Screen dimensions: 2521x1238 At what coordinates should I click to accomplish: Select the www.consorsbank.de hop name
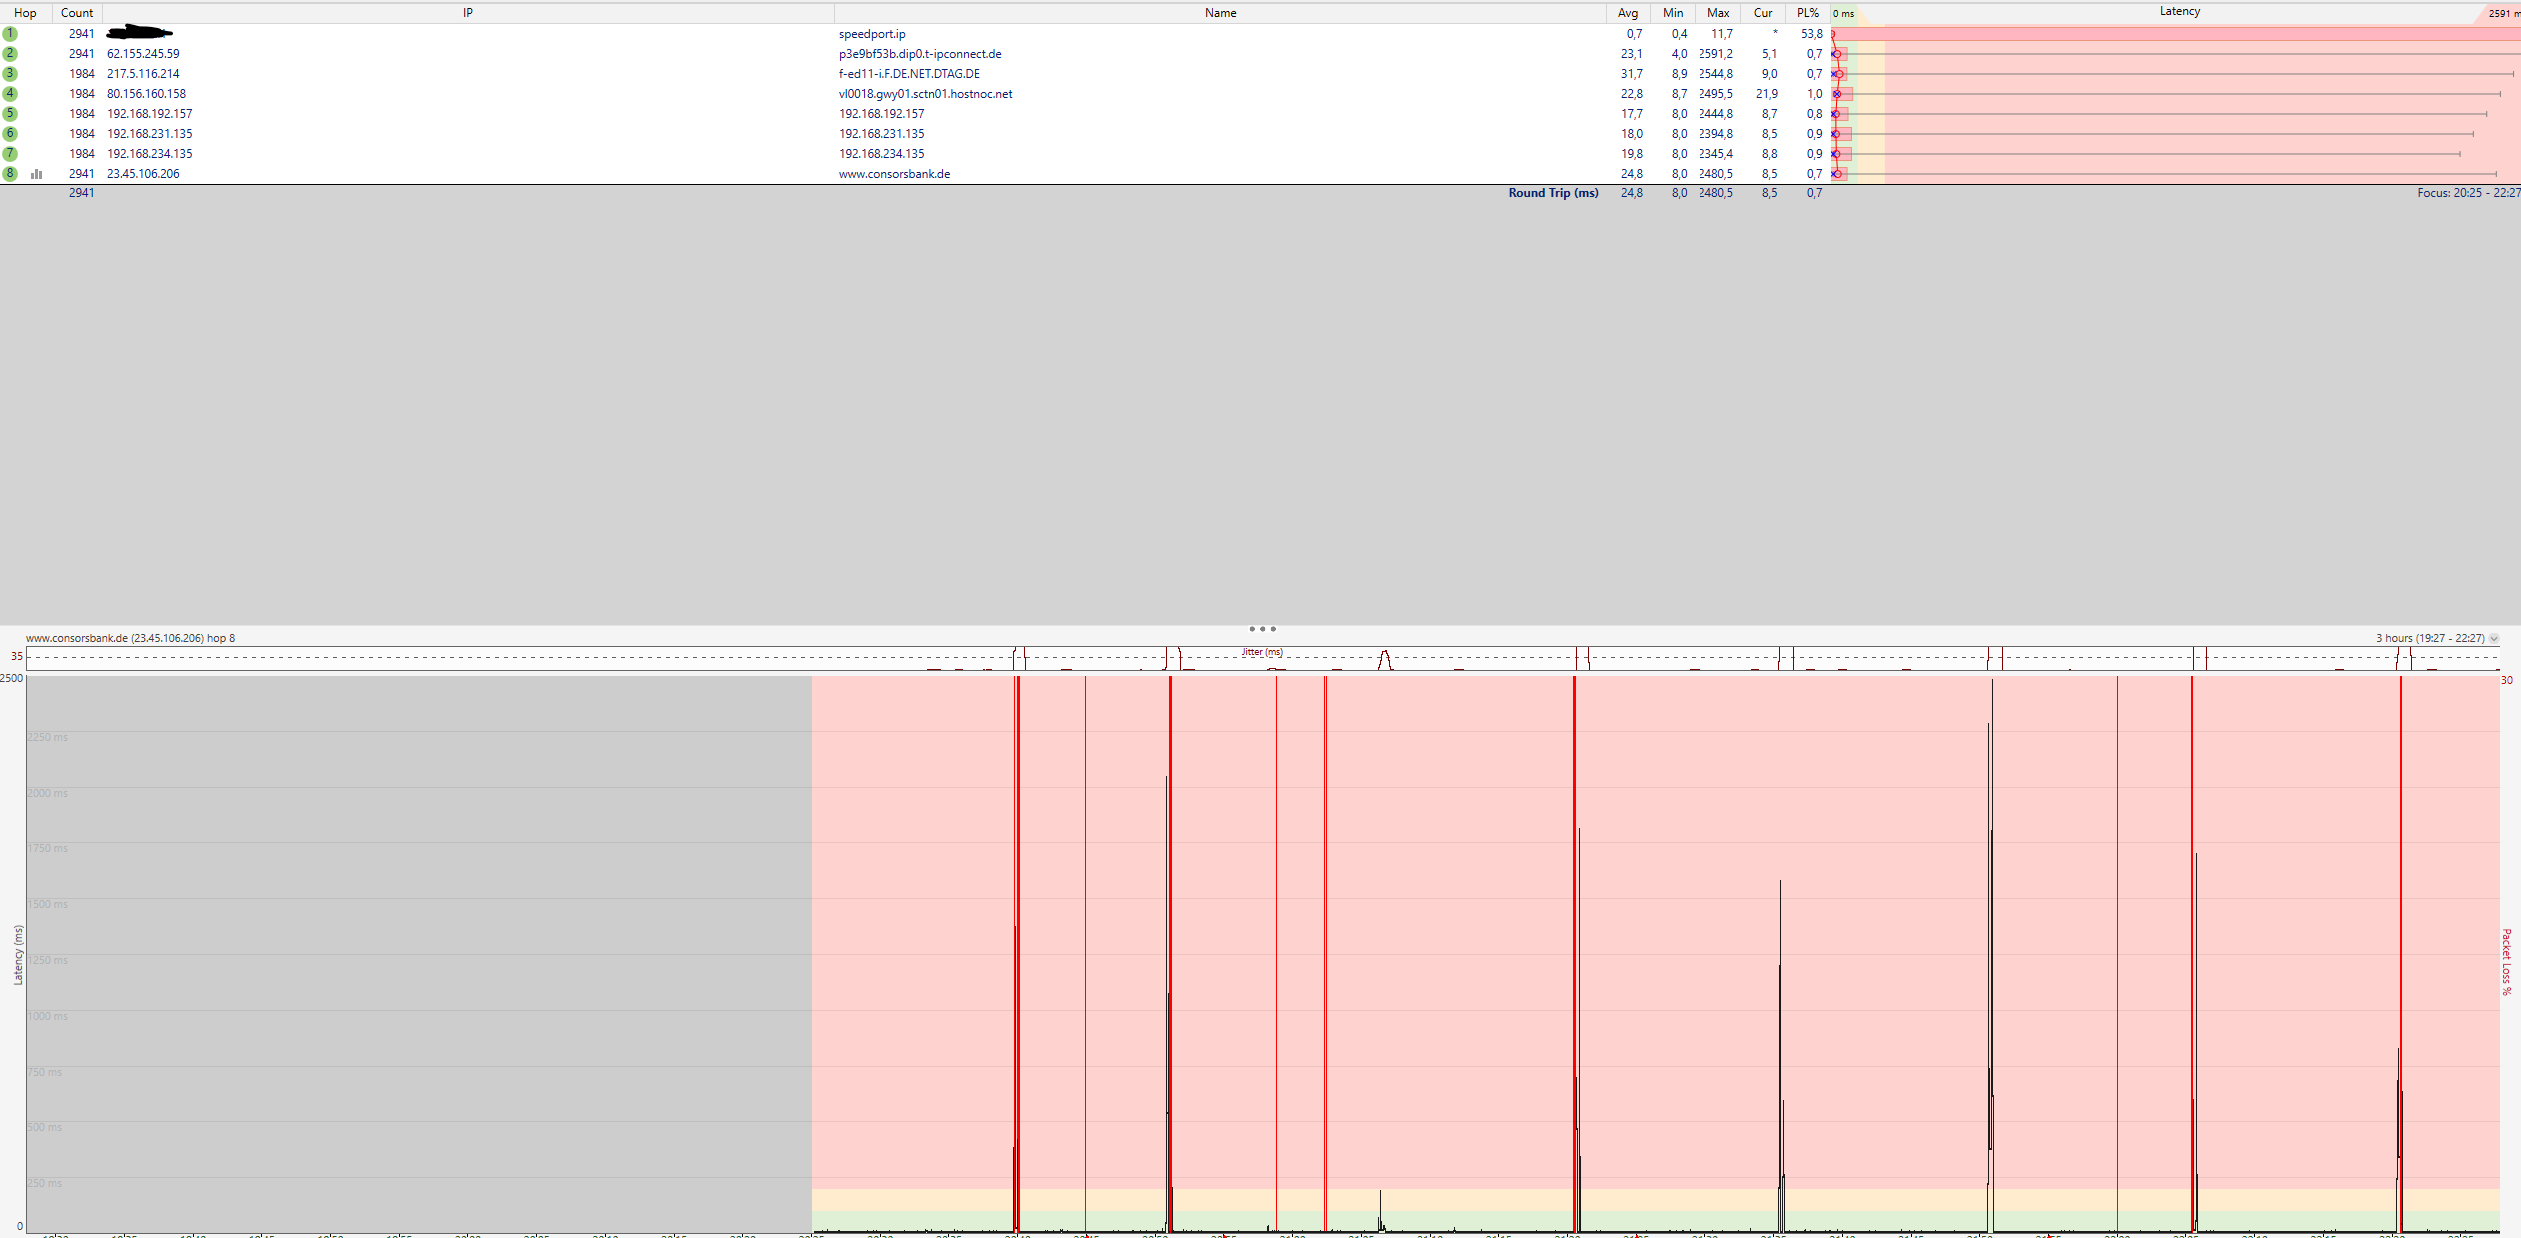[x=894, y=174]
